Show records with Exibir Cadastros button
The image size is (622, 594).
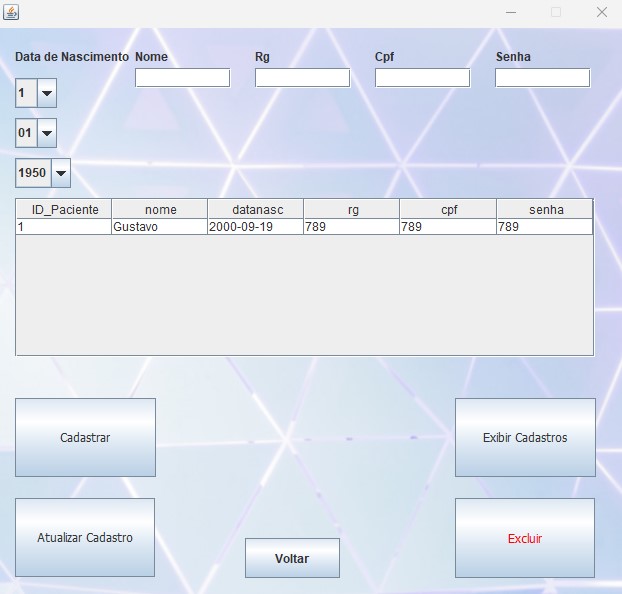525,437
